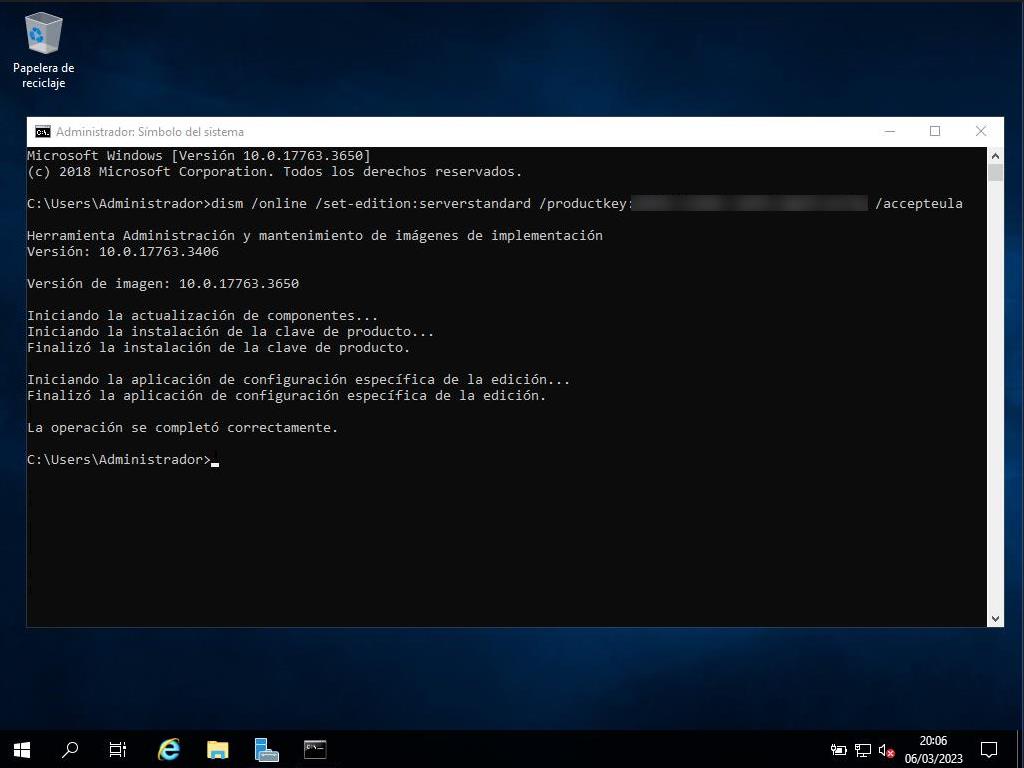This screenshot has width=1024, height=768.
Task: Open File Explorer from the taskbar
Action: (x=217, y=749)
